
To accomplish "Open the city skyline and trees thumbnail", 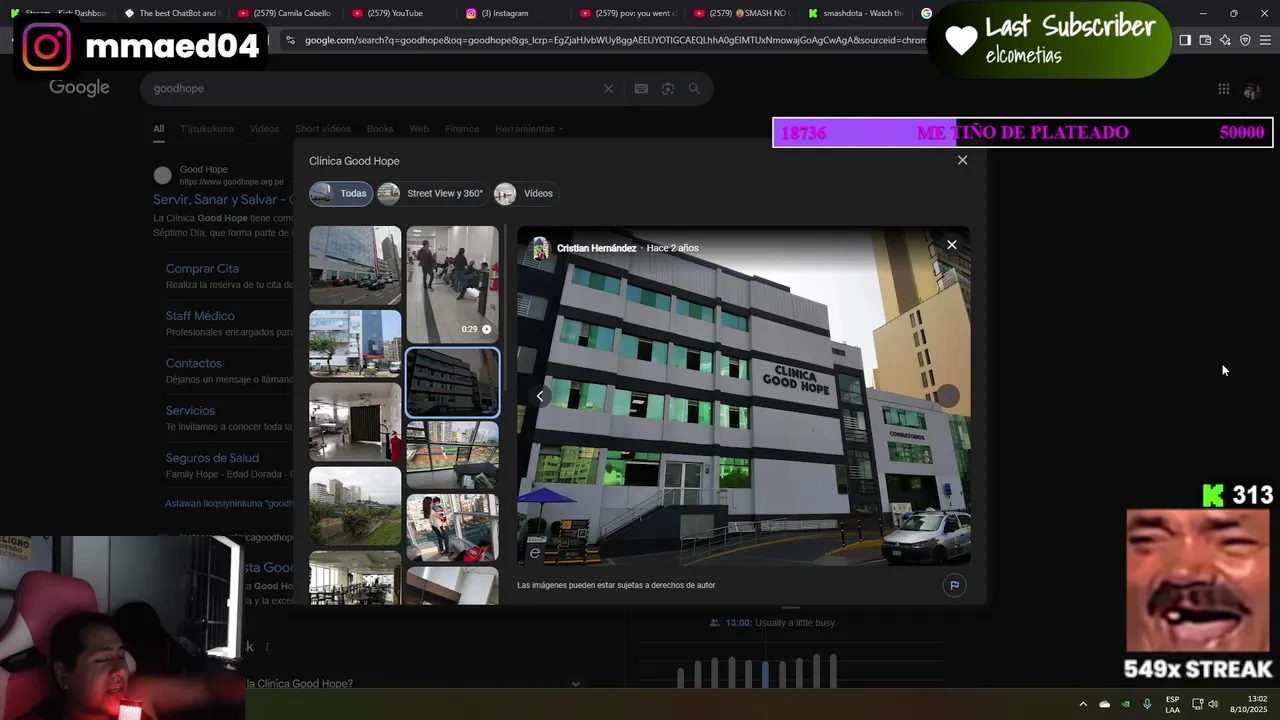I will click(x=355, y=506).
